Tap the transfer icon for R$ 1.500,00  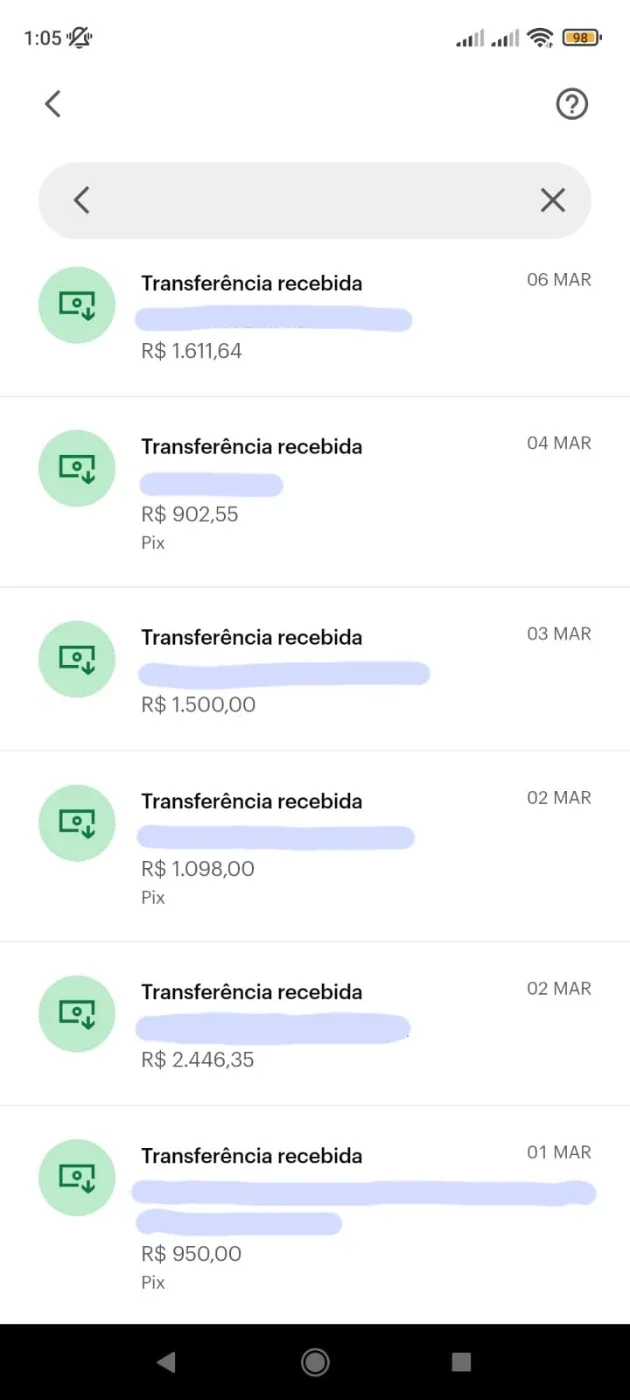77,659
